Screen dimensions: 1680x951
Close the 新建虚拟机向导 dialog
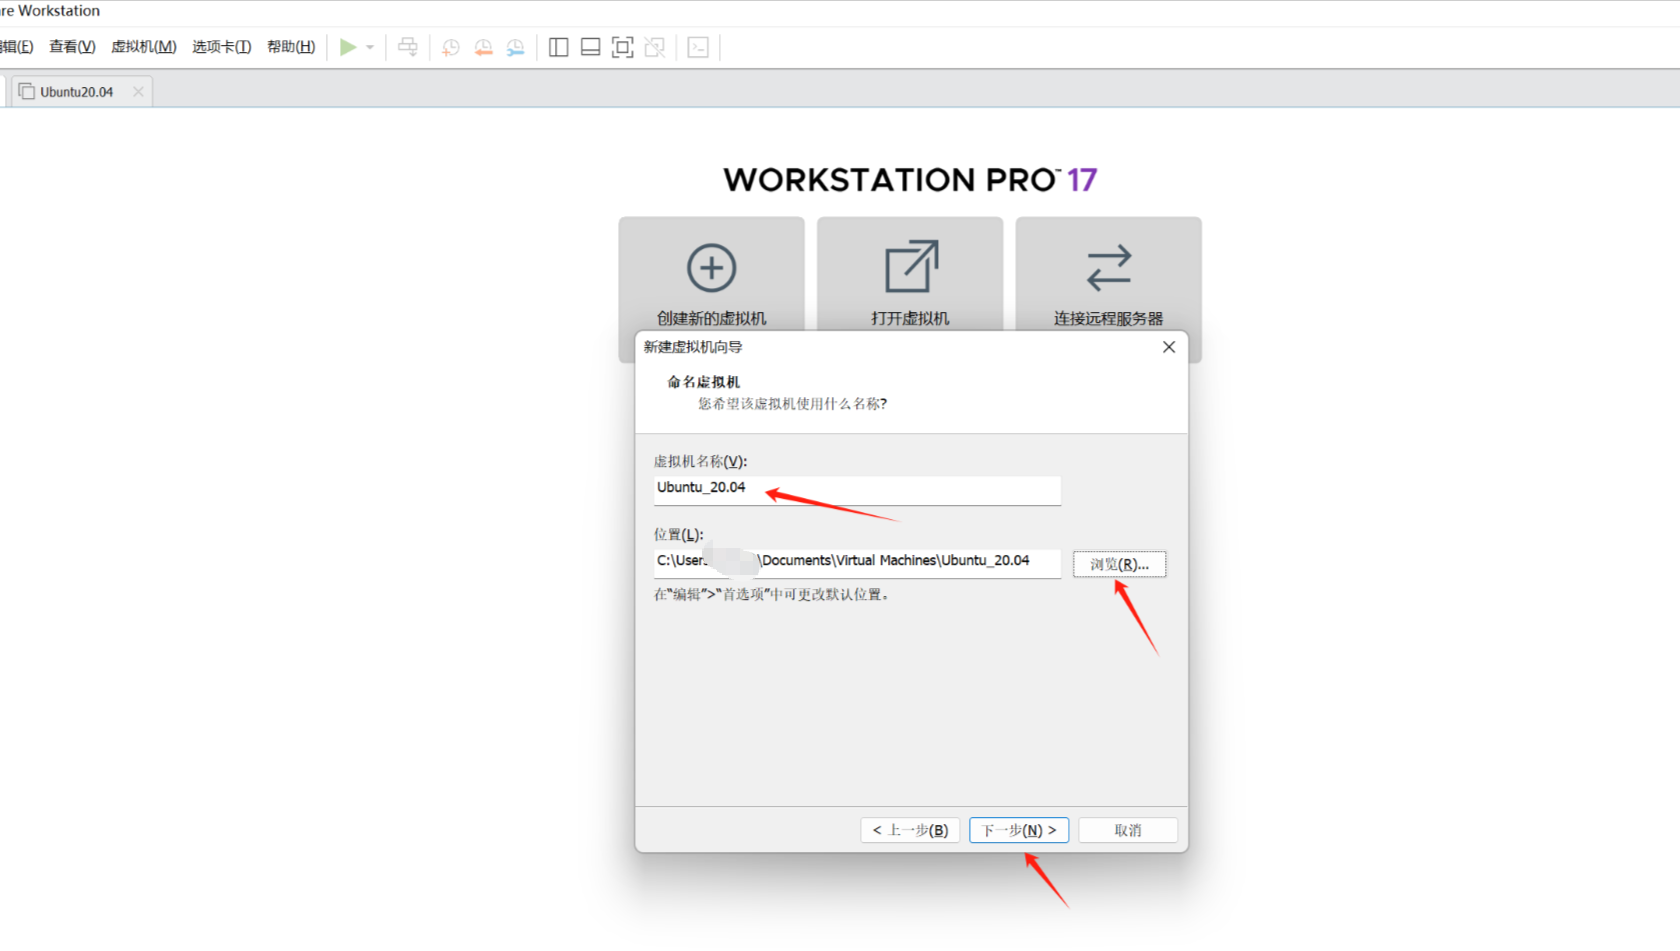click(x=1169, y=347)
